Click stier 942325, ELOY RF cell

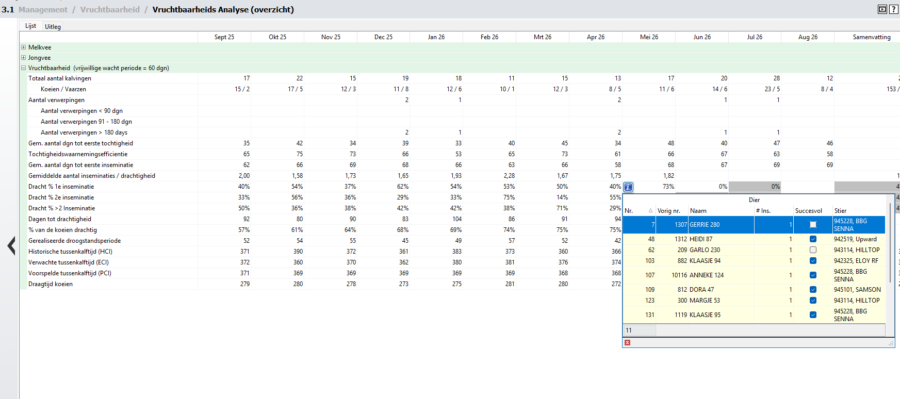tap(856, 261)
